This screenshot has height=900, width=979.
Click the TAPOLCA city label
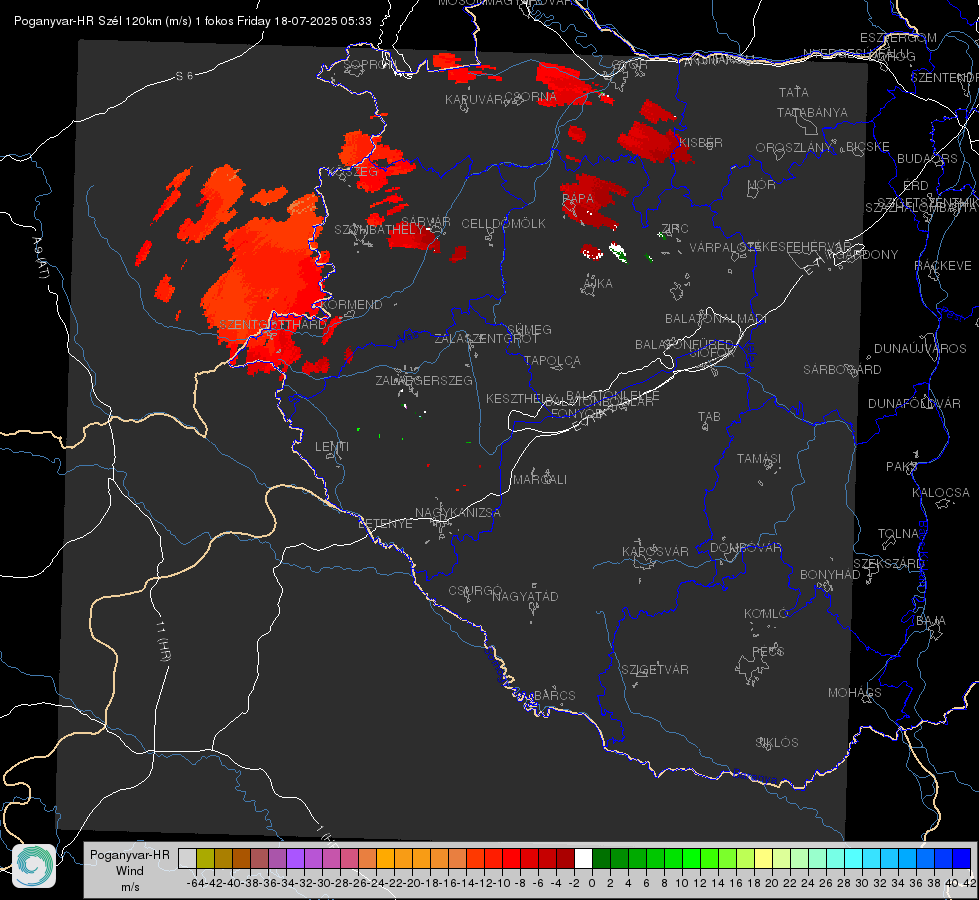(x=552, y=360)
